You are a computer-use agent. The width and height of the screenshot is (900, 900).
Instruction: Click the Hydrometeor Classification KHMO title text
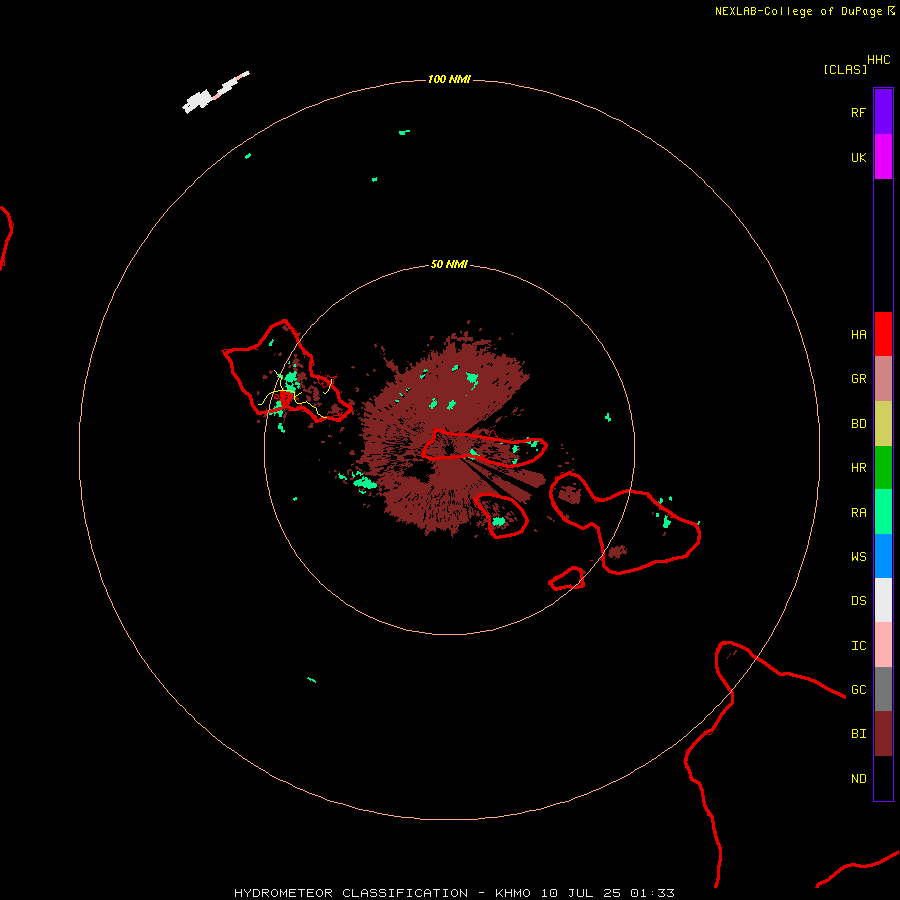(x=454, y=893)
